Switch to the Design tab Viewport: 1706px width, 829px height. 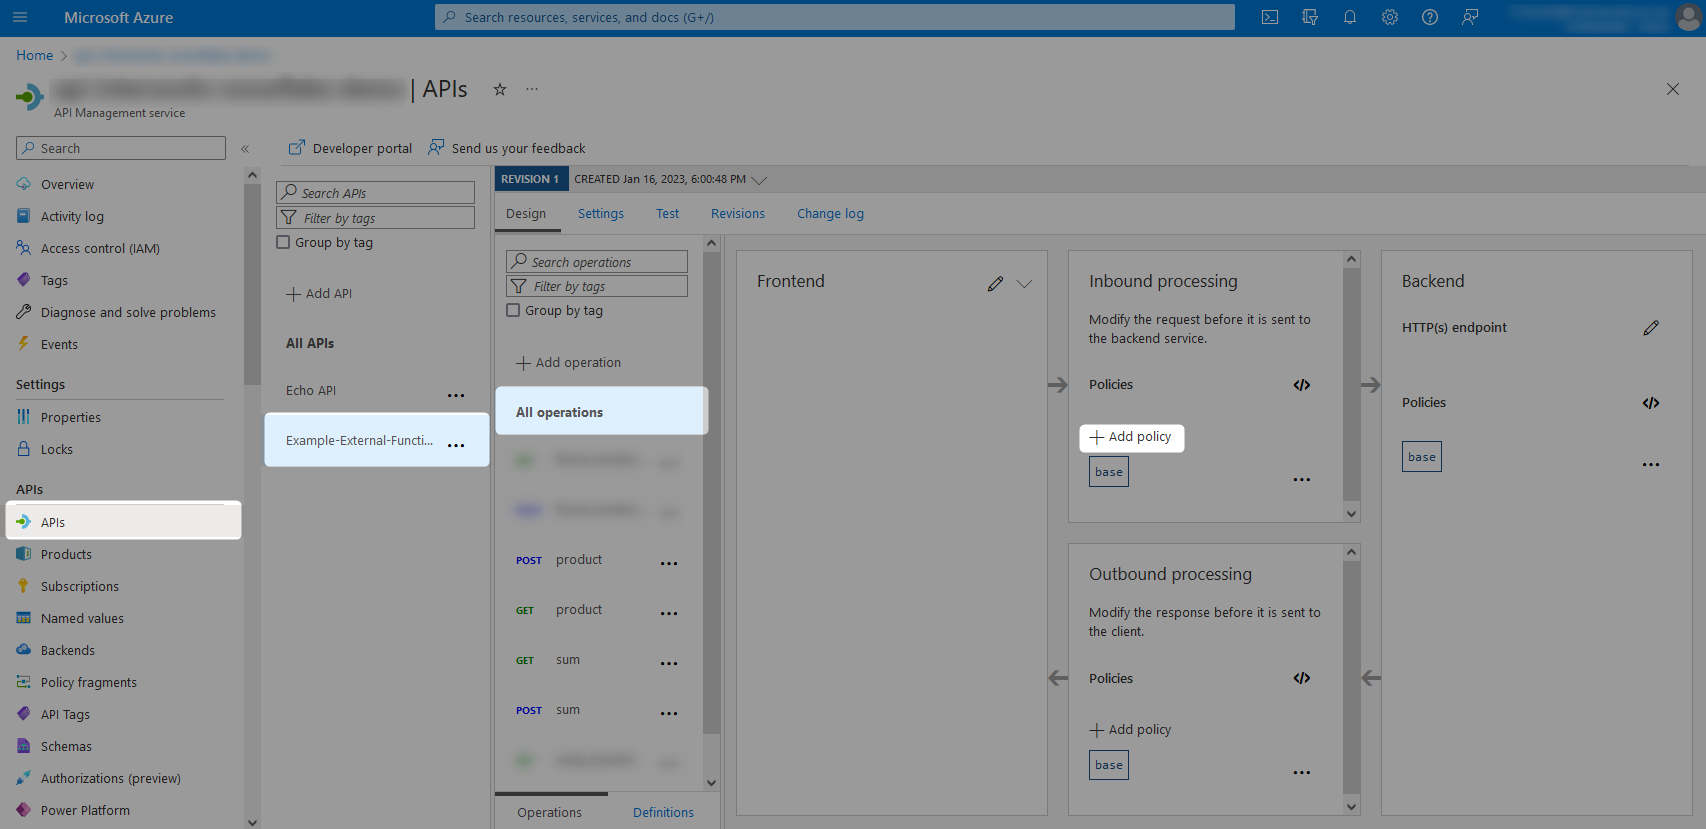click(526, 214)
